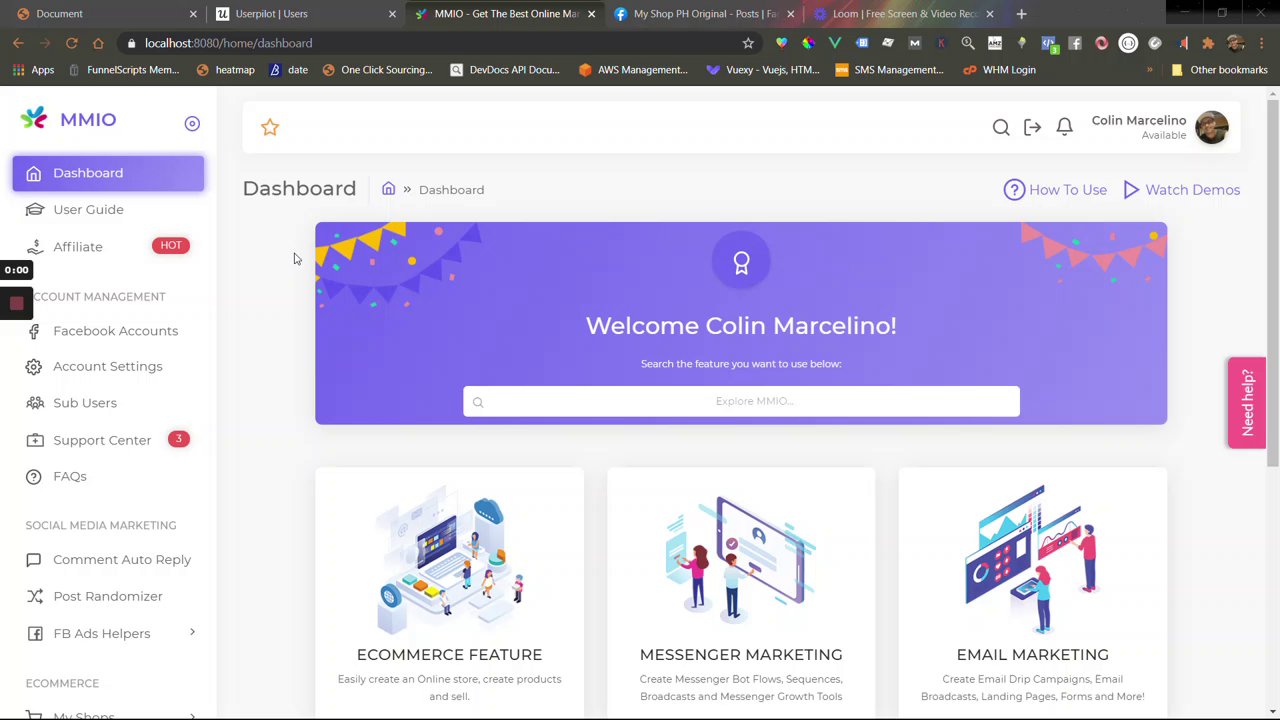
Task: Open Account Settings page
Action: [107, 366]
